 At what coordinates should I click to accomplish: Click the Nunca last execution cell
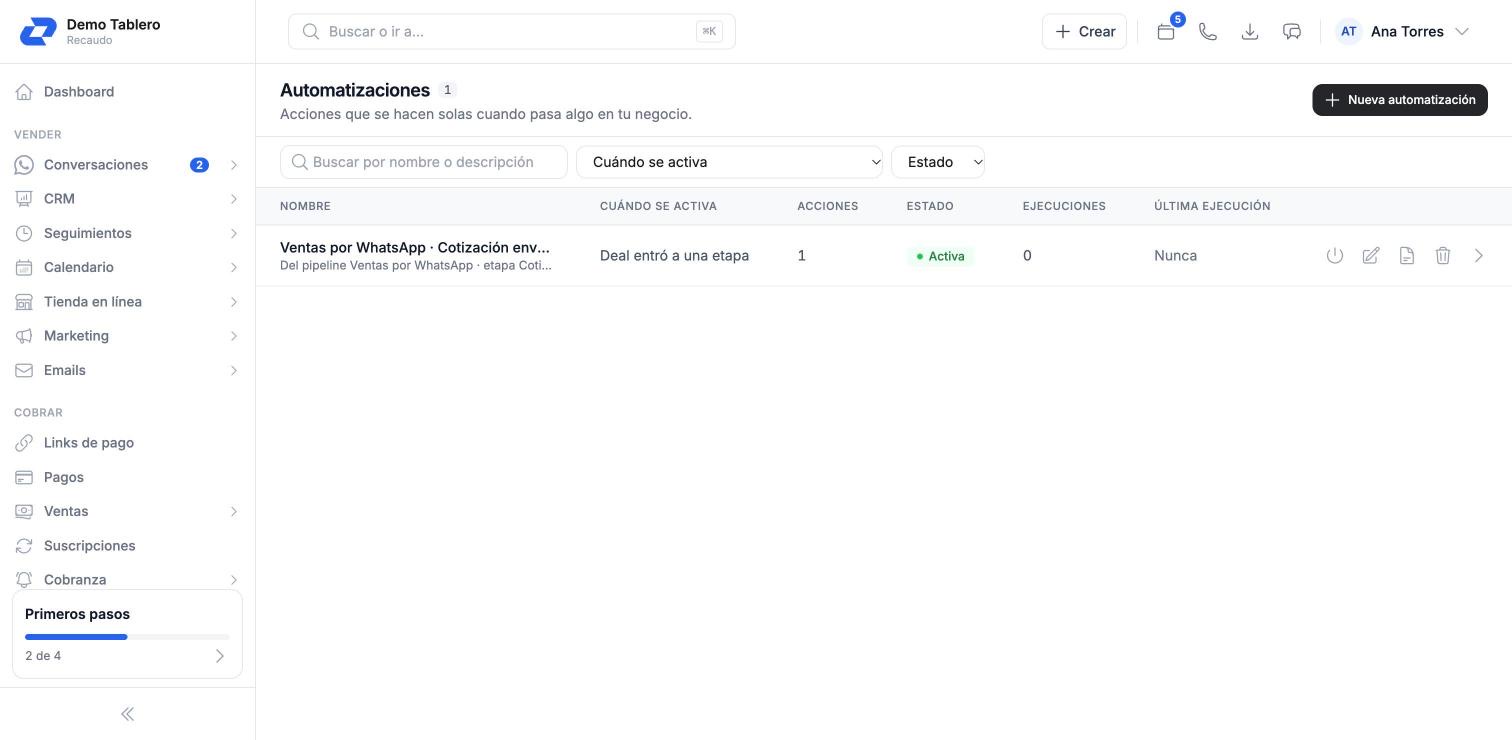pyautogui.click(x=1175, y=256)
